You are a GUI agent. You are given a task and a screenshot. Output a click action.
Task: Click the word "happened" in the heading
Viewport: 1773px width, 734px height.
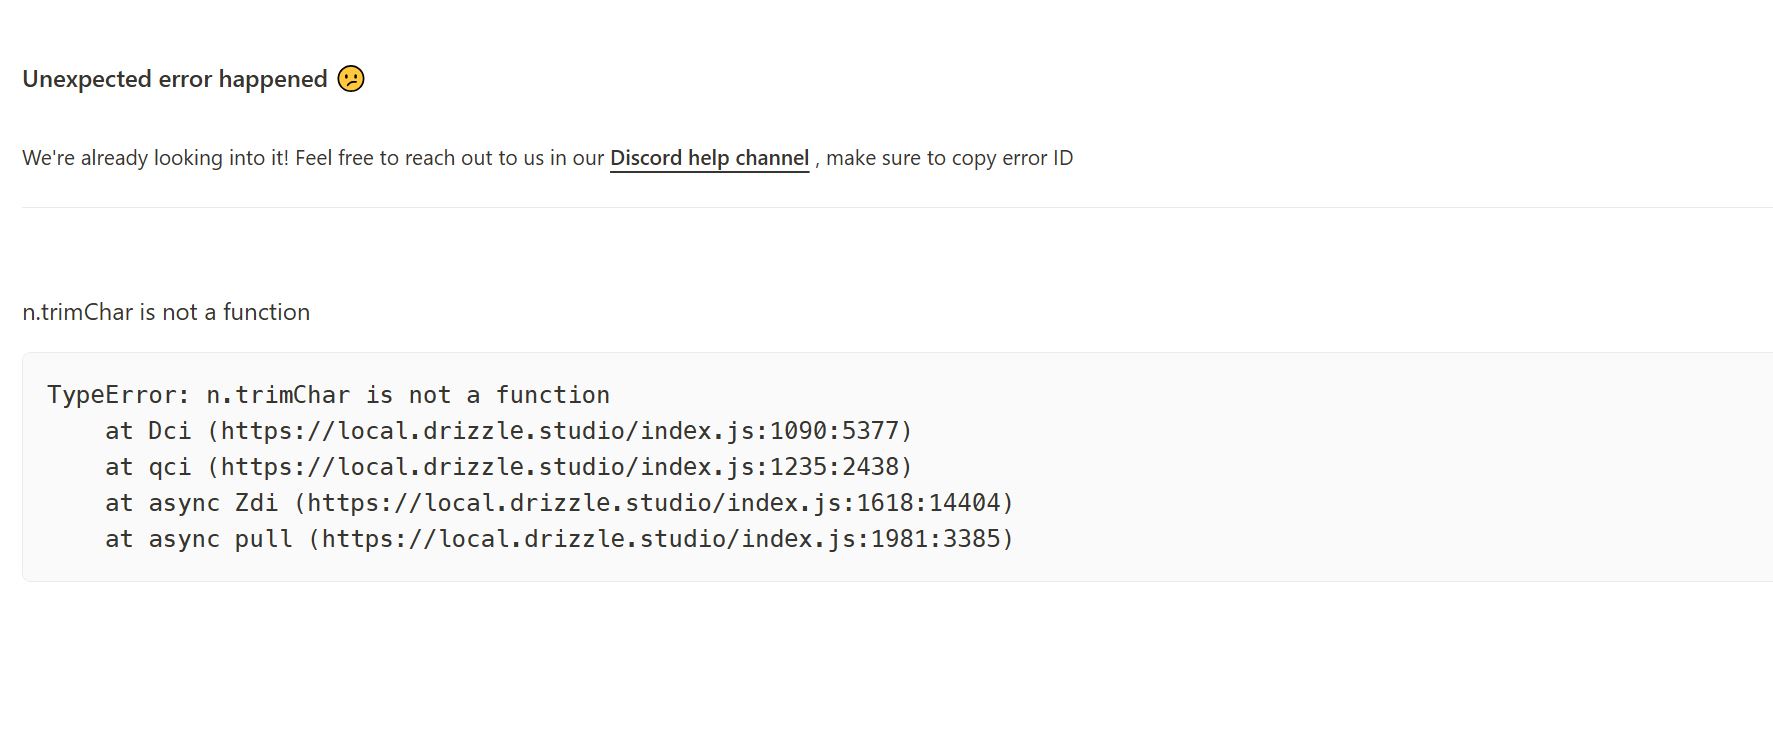pyautogui.click(x=273, y=79)
